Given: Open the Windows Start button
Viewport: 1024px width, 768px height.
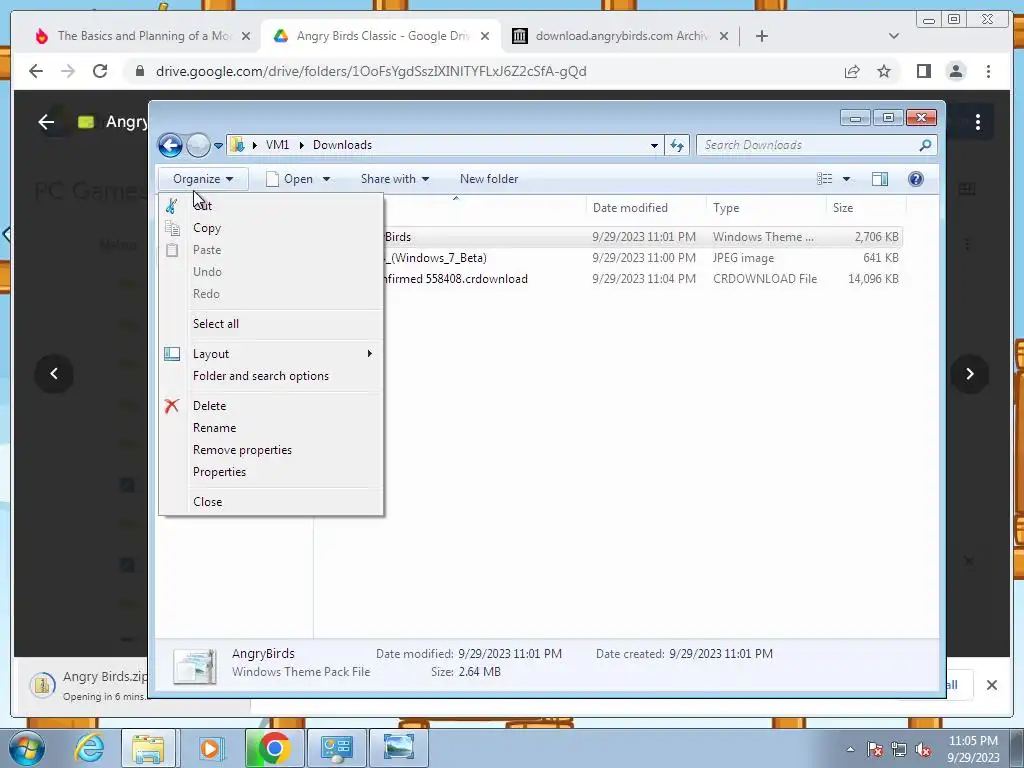Looking at the screenshot, I should (26, 748).
